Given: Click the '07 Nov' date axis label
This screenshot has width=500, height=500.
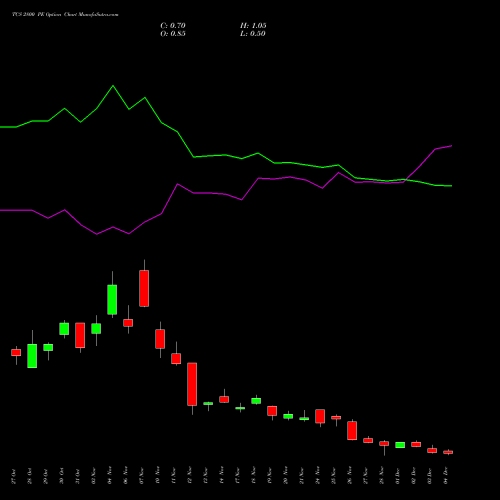Looking at the screenshot, I should (142, 476).
